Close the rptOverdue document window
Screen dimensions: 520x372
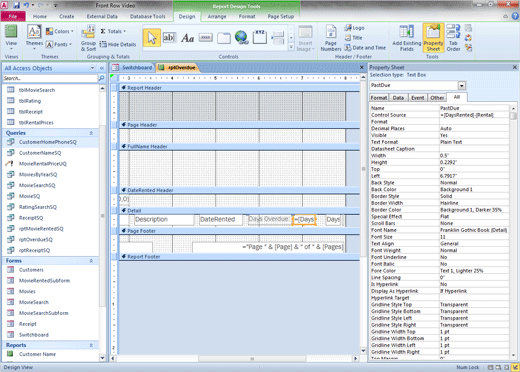click(362, 67)
